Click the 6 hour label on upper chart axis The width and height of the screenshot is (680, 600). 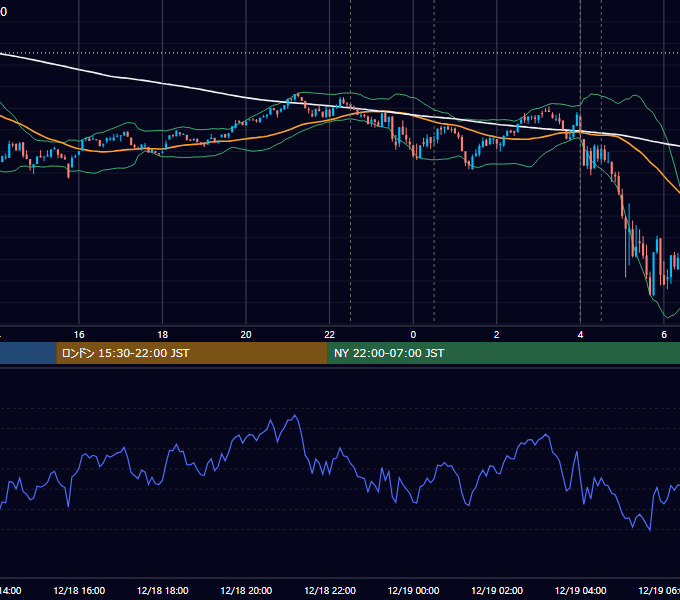664,335
